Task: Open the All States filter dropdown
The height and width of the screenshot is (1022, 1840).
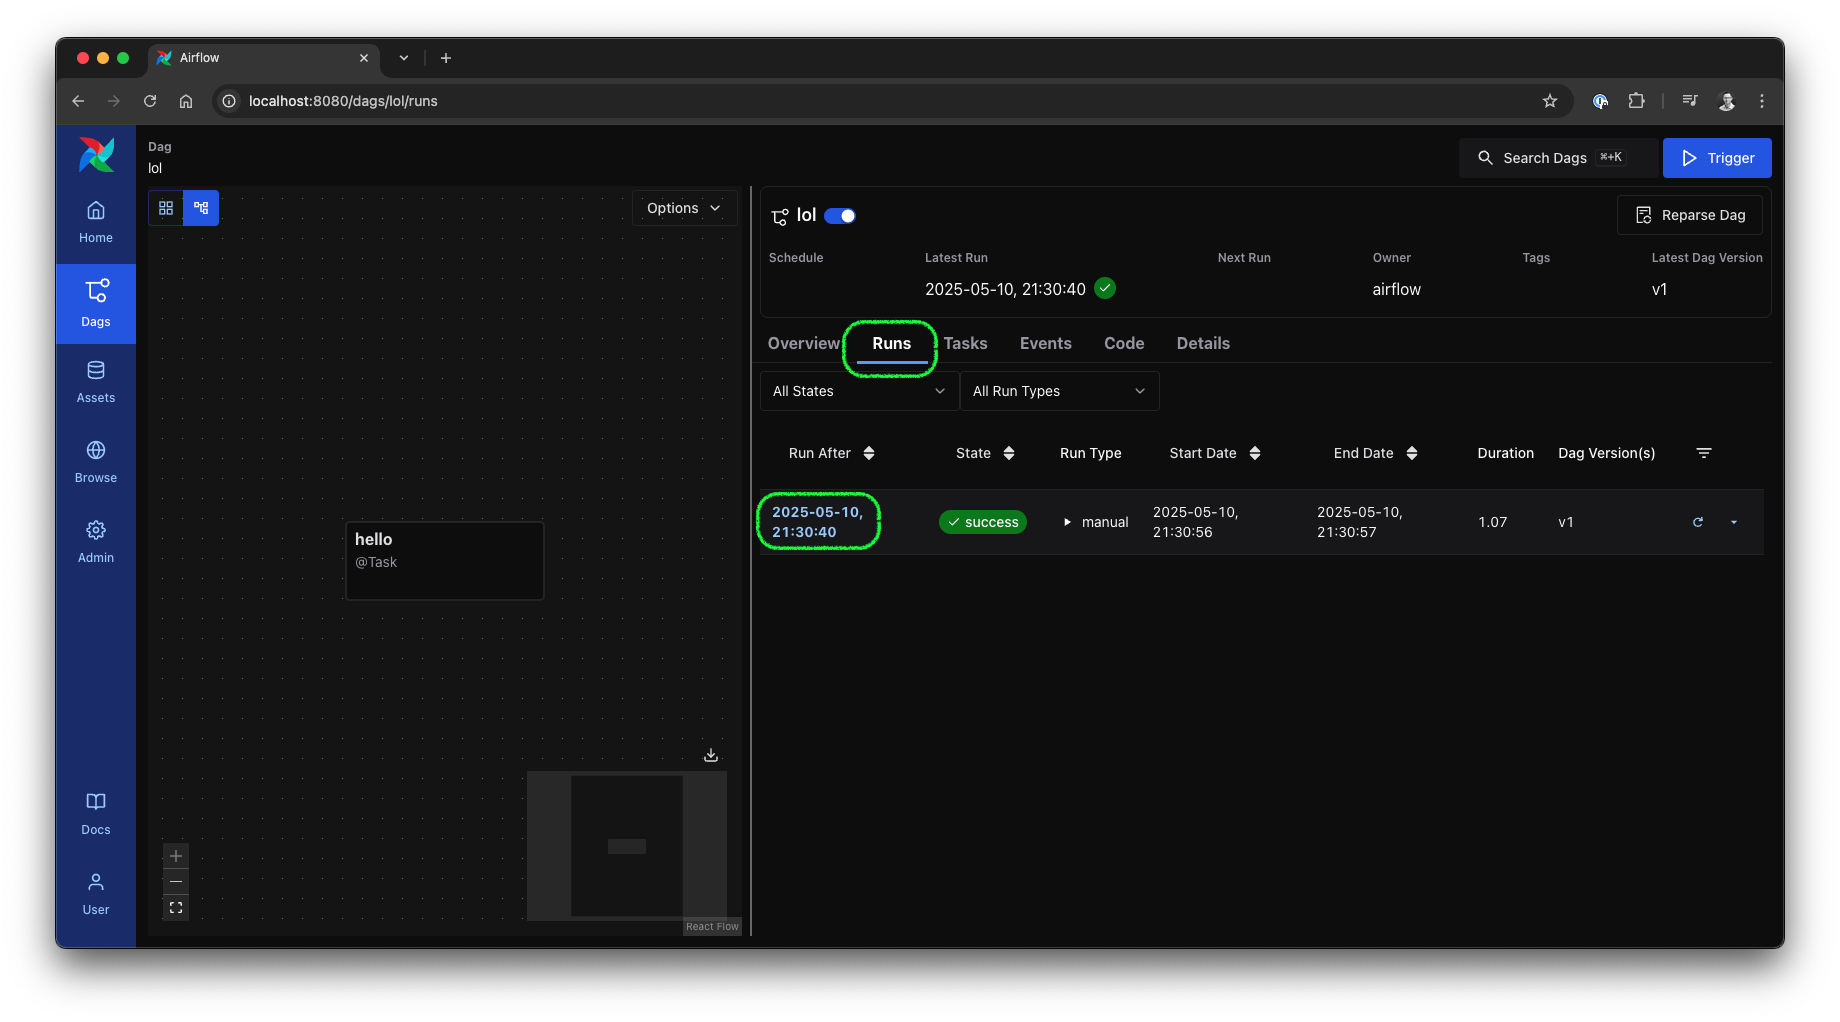Action: tap(857, 390)
